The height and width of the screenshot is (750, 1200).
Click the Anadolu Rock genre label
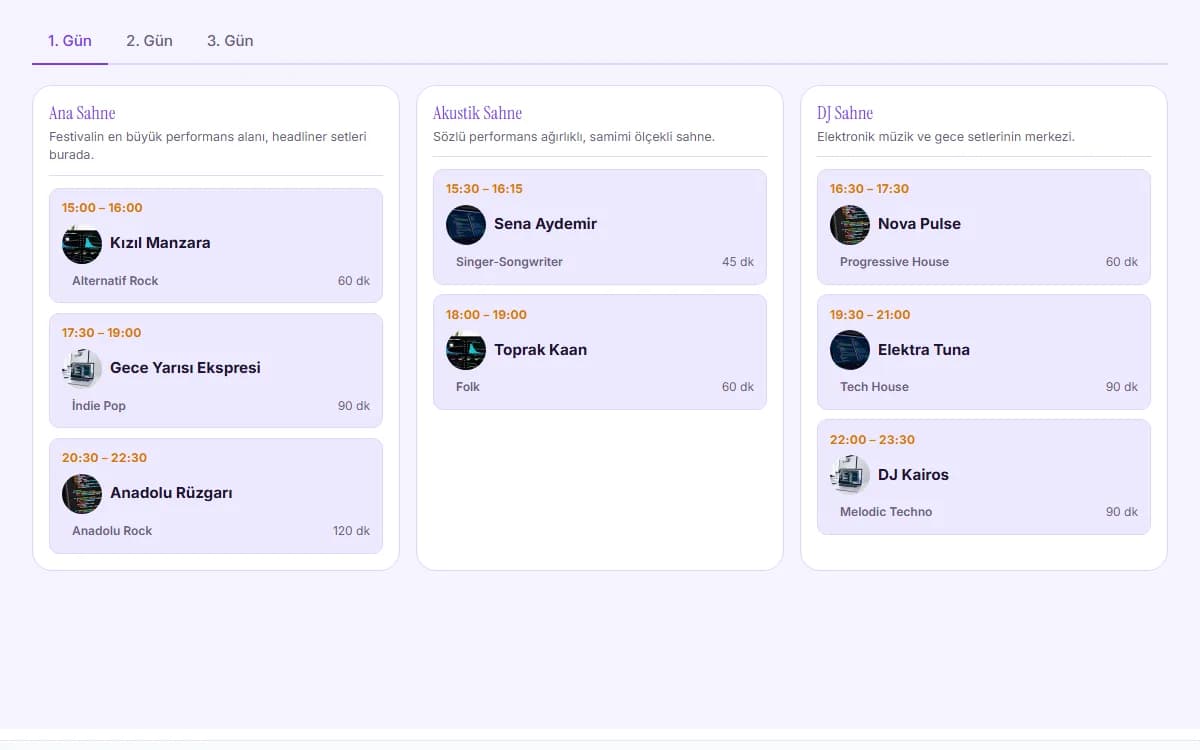click(112, 531)
